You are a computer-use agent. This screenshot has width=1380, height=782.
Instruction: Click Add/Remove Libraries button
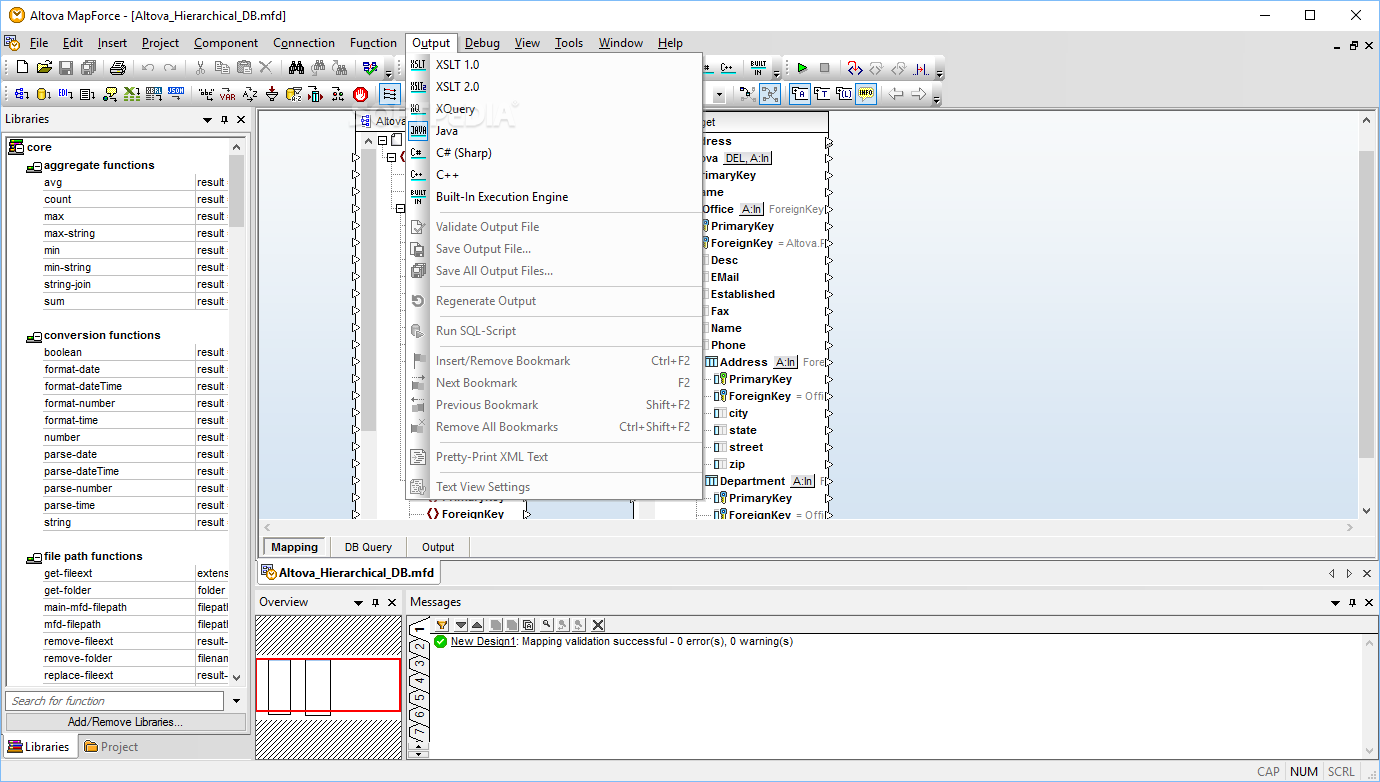pos(125,722)
